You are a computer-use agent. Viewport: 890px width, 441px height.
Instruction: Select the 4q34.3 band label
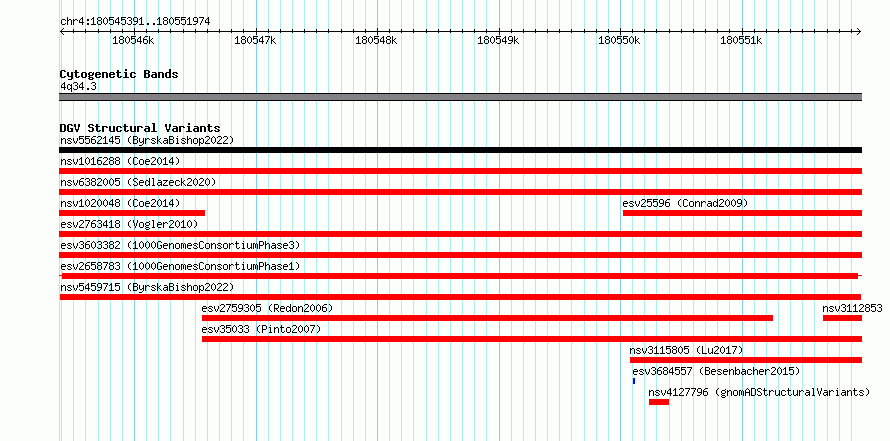point(78,87)
